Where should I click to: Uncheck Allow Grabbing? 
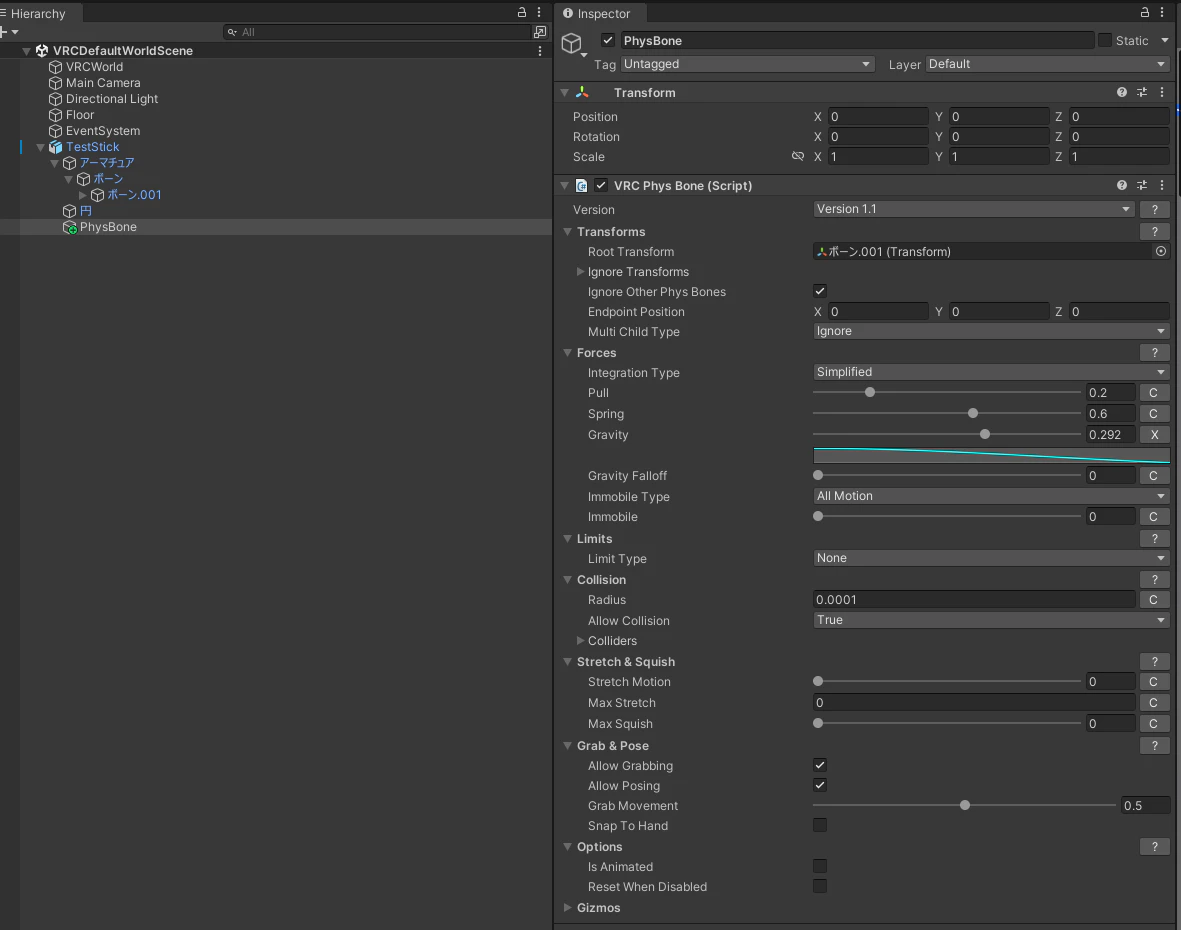820,765
